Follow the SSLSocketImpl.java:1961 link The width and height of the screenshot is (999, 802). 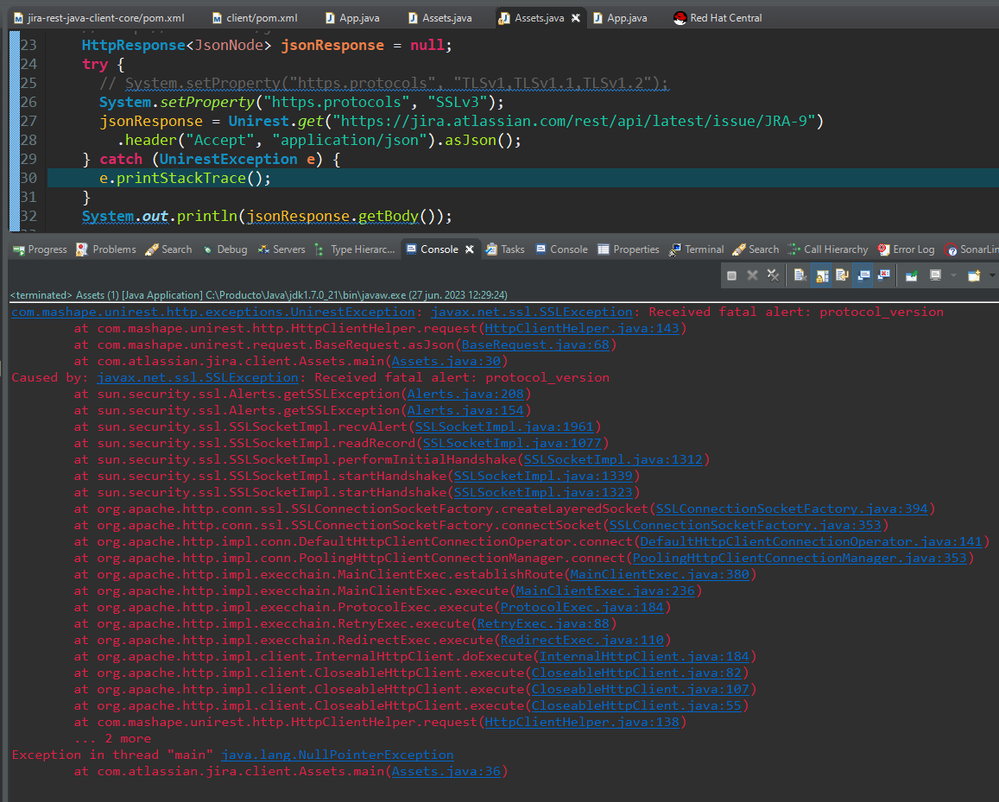(x=504, y=427)
